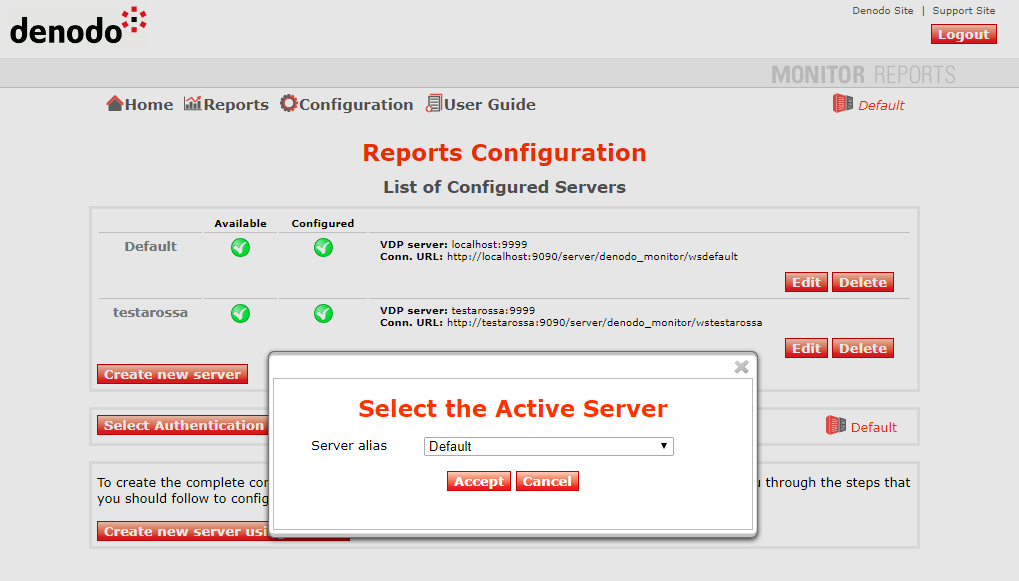This screenshot has width=1019, height=581.
Task: Click the User Guide document icon
Action: pos(434,103)
